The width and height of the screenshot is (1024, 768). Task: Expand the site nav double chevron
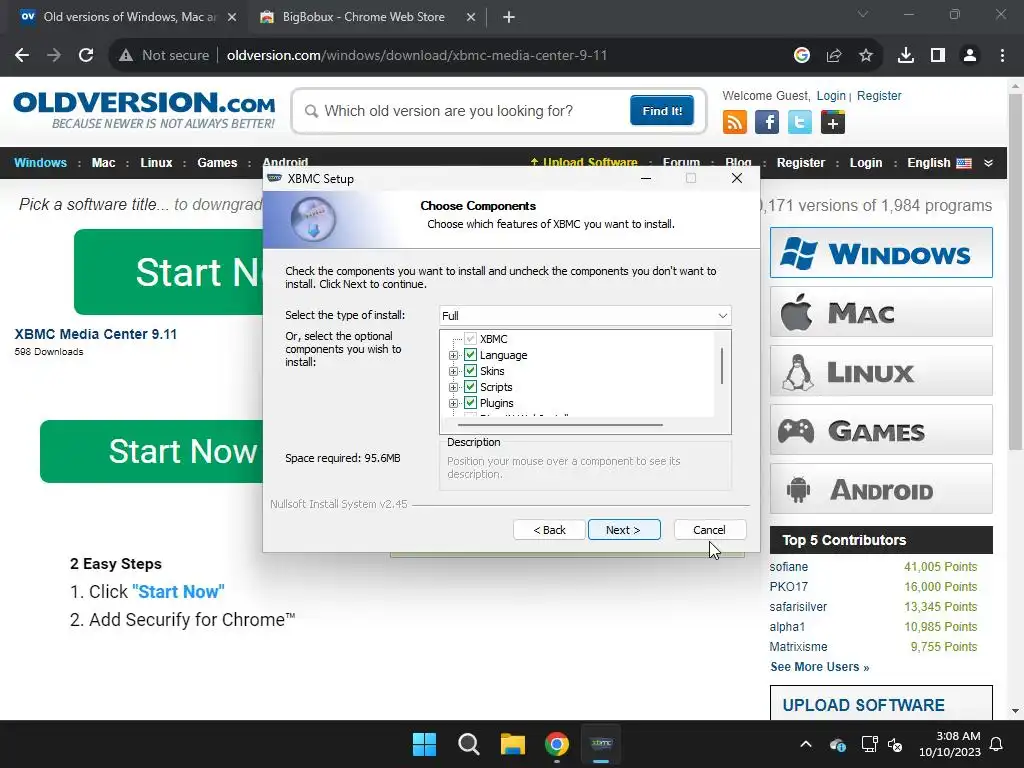[988, 163]
